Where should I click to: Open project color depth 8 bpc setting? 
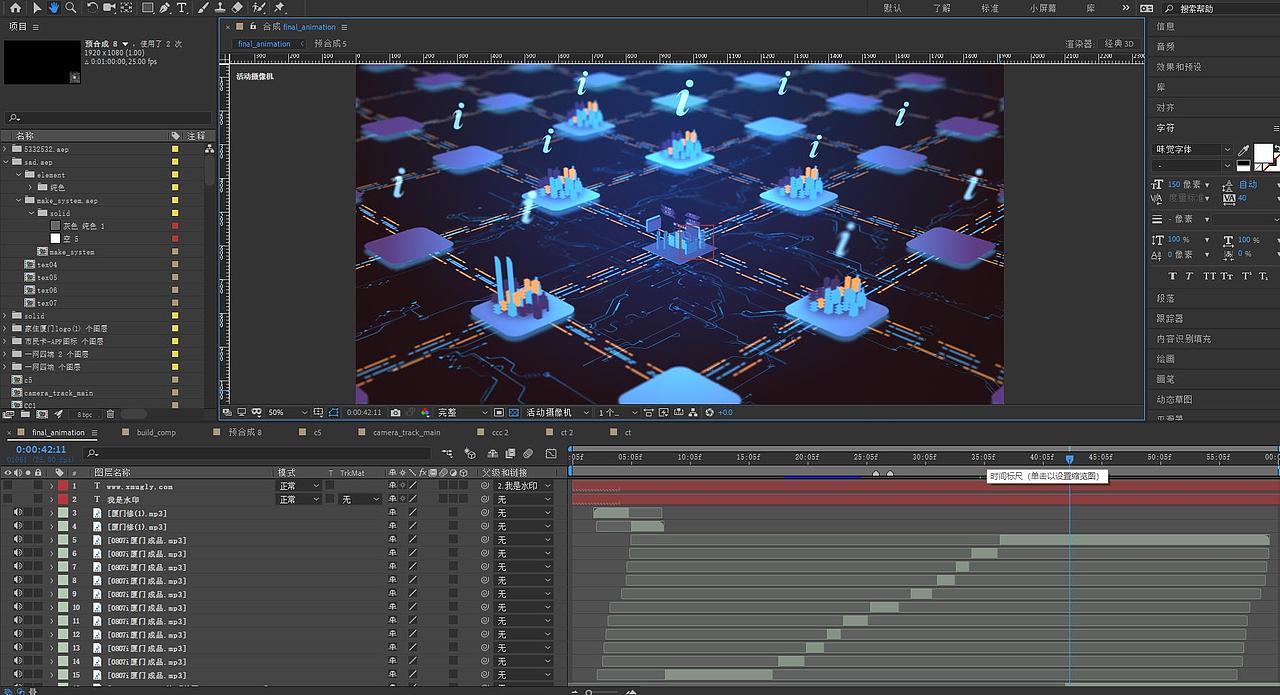pos(85,414)
